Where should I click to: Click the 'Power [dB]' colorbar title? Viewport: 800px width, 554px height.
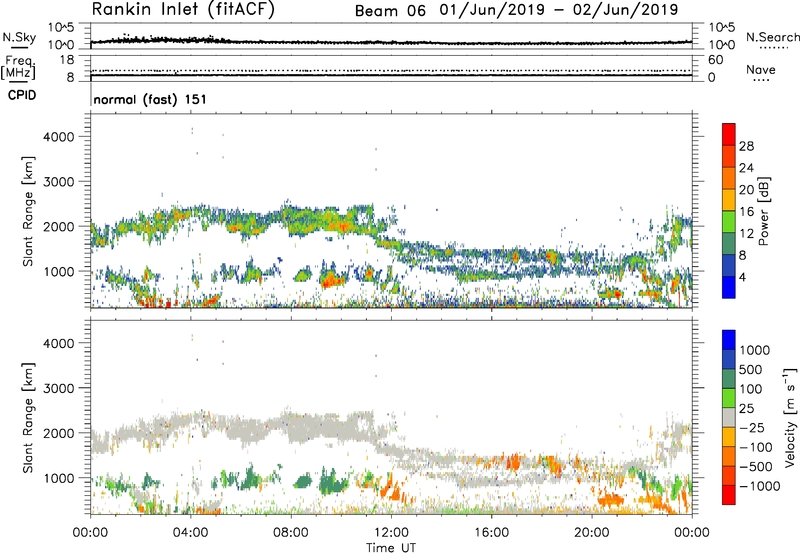764,211
